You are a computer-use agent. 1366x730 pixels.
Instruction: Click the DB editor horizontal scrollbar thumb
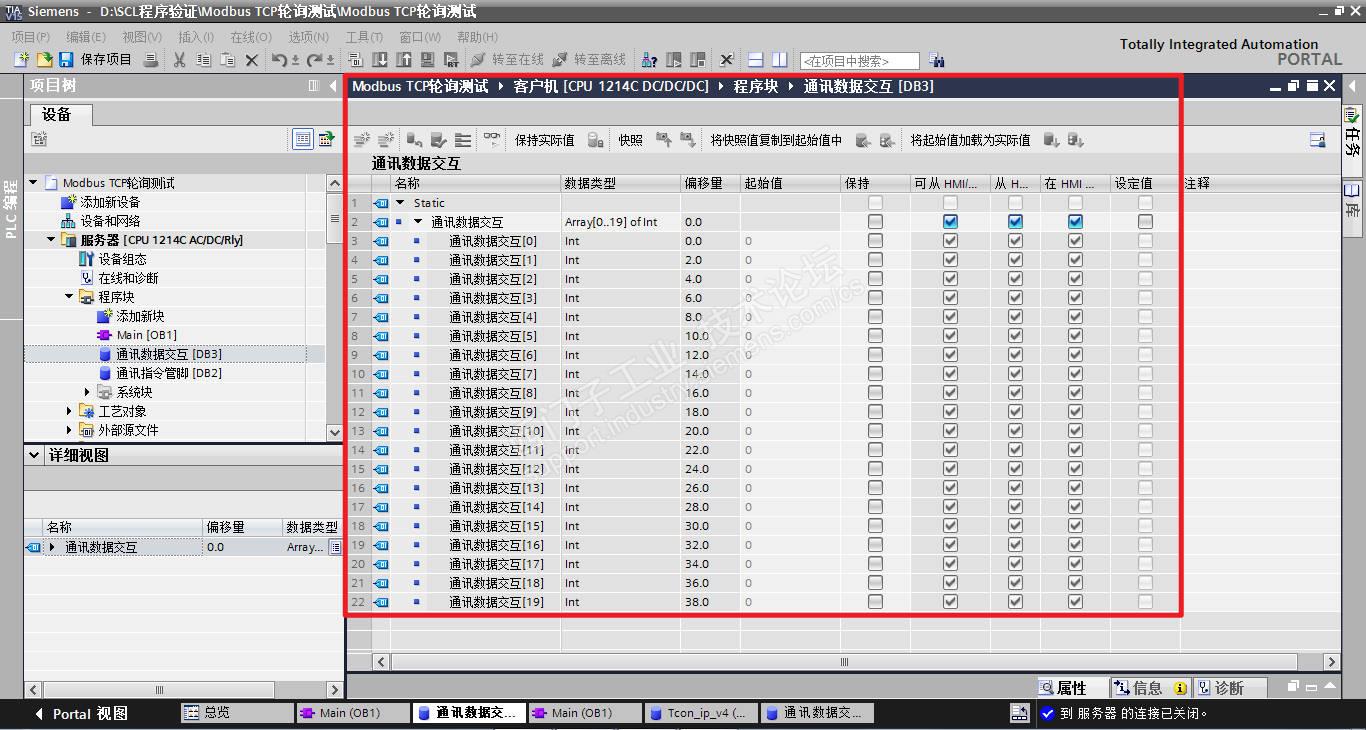[843, 662]
